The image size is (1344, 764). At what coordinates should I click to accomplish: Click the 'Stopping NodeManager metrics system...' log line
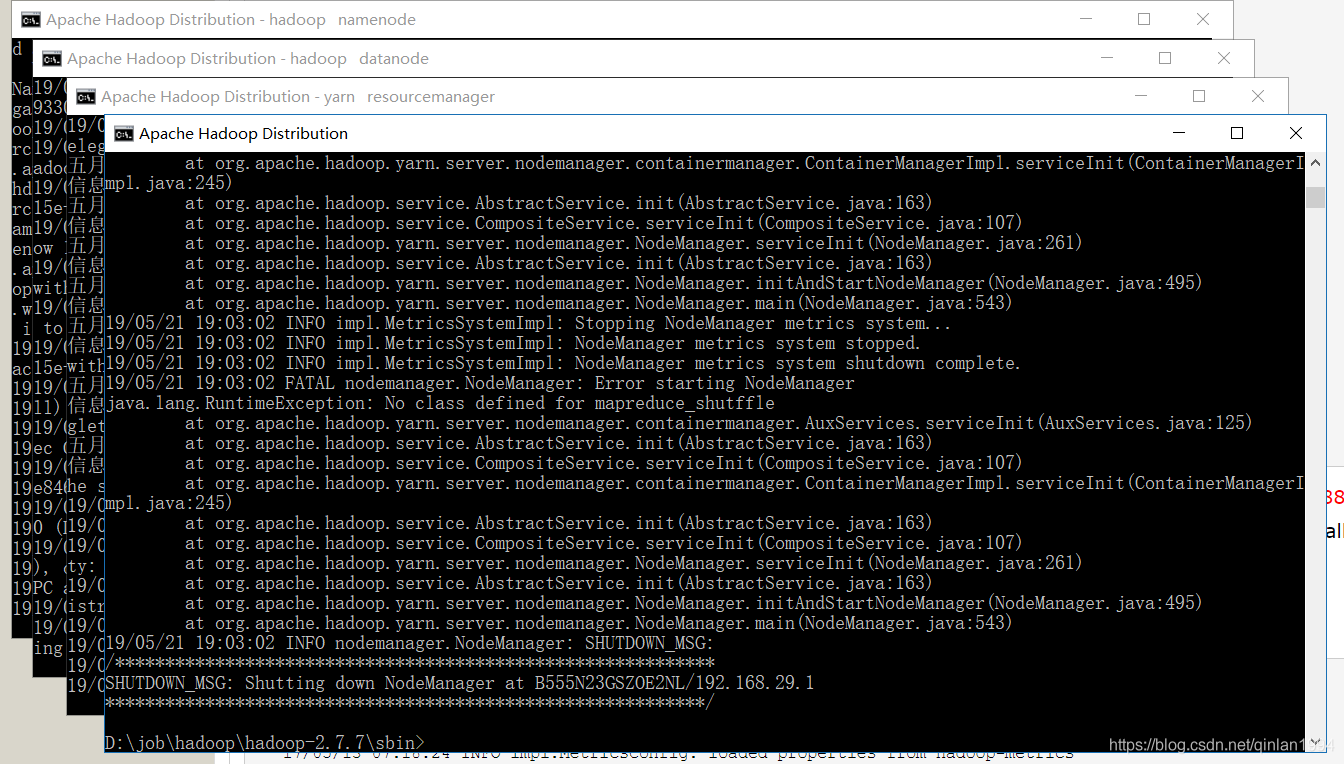pyautogui.click(x=528, y=323)
